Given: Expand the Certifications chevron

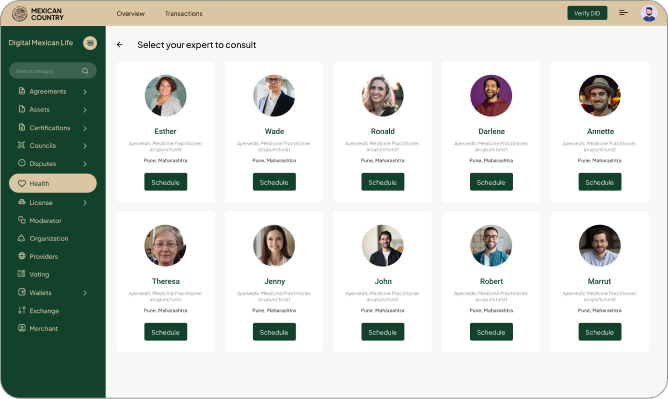Looking at the screenshot, I should [85, 128].
